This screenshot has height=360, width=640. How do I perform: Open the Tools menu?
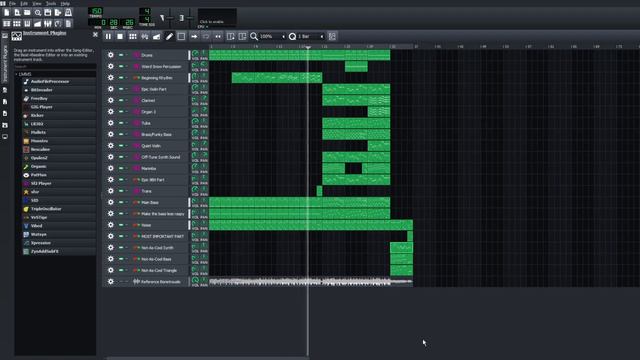click(51, 3)
